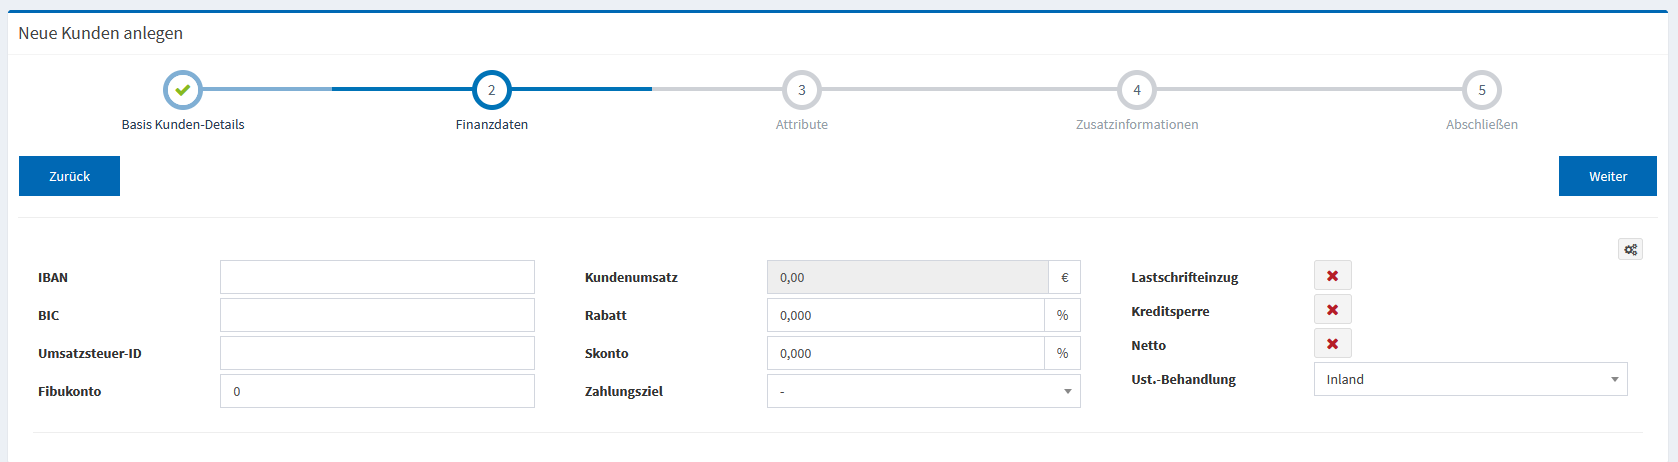
Task: Click the settings gears icon
Action: 1630,250
